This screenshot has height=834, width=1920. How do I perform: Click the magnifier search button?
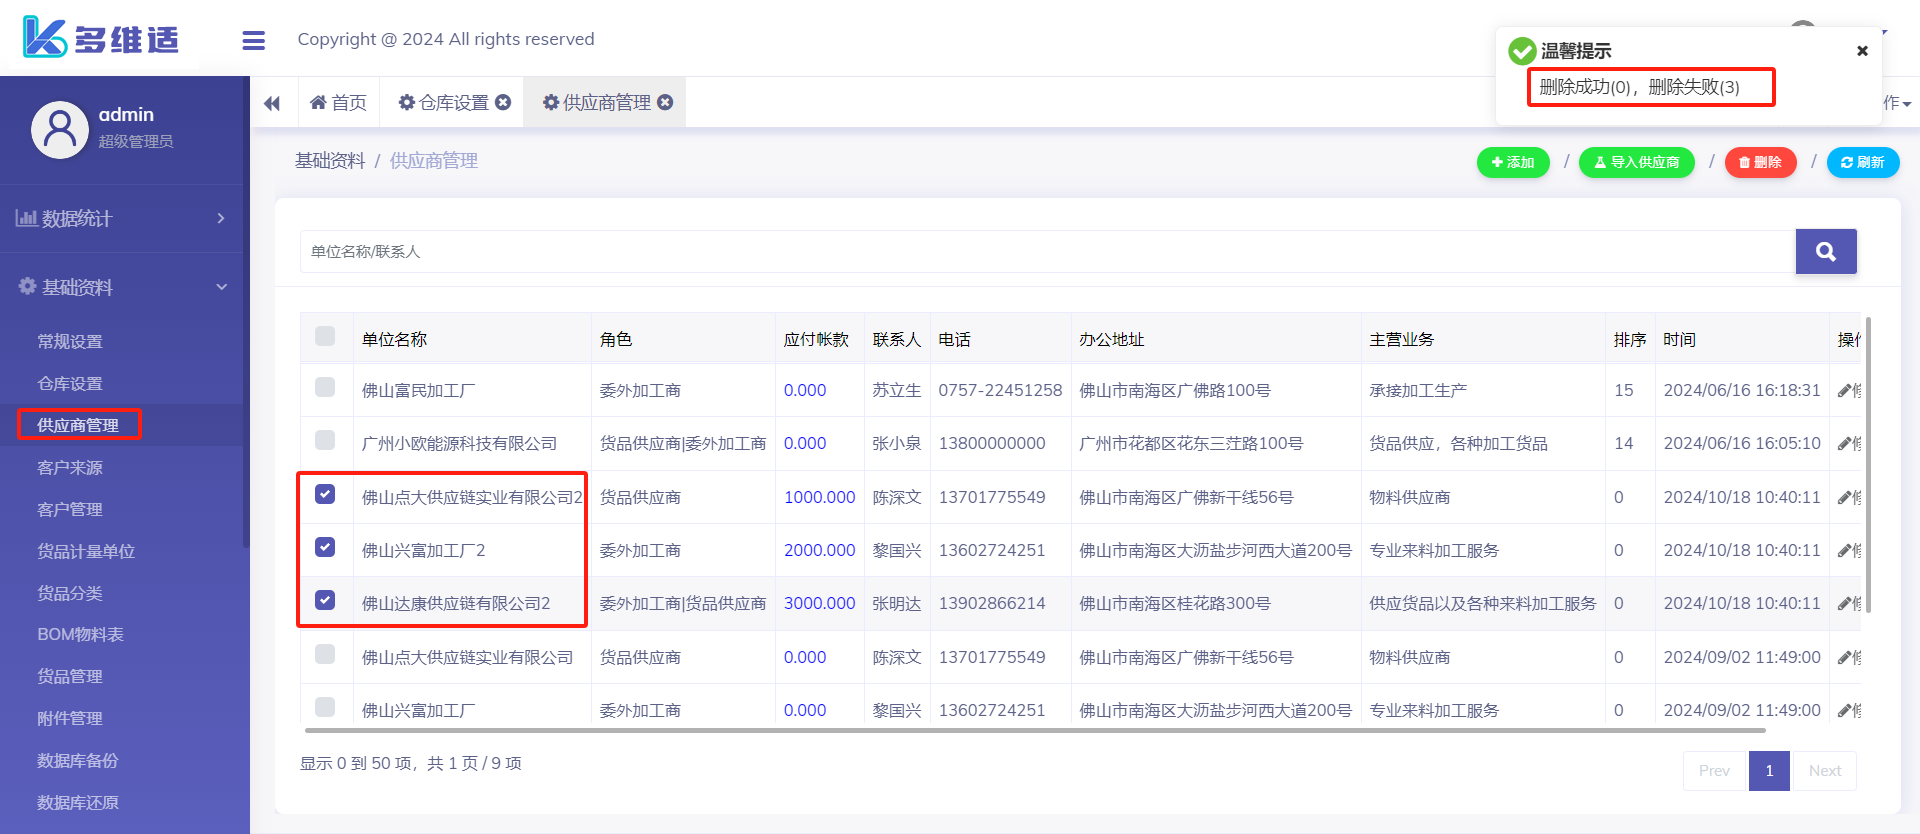[1825, 251]
